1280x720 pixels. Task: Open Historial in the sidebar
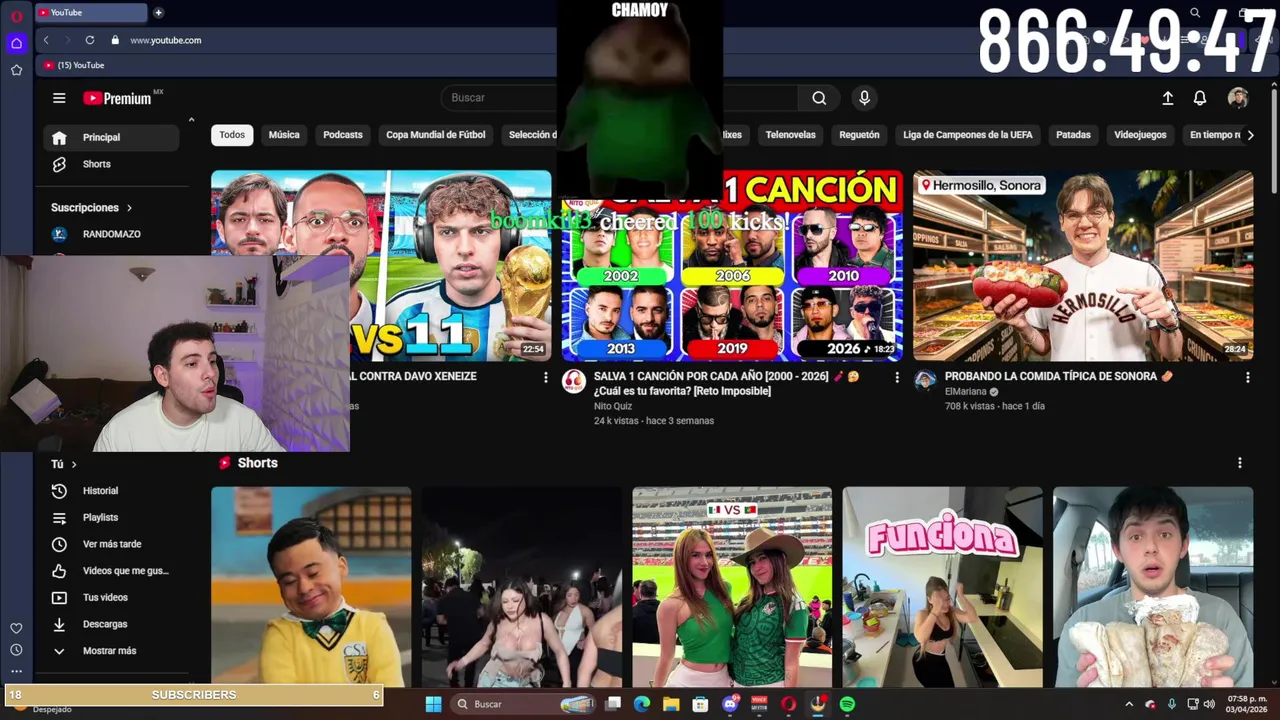[x=111, y=491]
